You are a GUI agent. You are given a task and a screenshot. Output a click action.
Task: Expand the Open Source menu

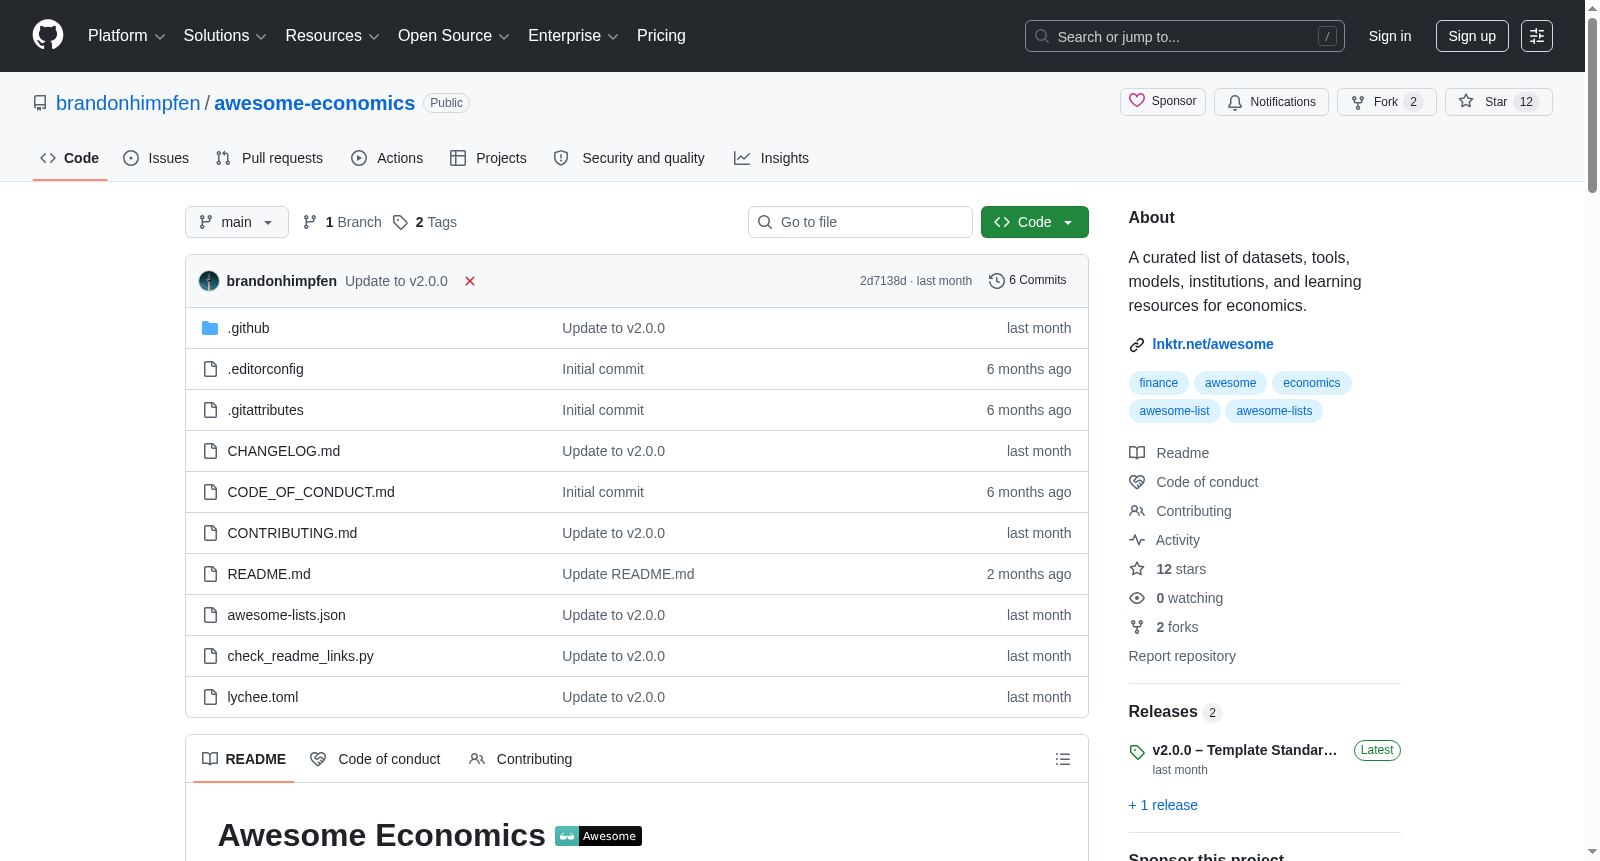454,36
